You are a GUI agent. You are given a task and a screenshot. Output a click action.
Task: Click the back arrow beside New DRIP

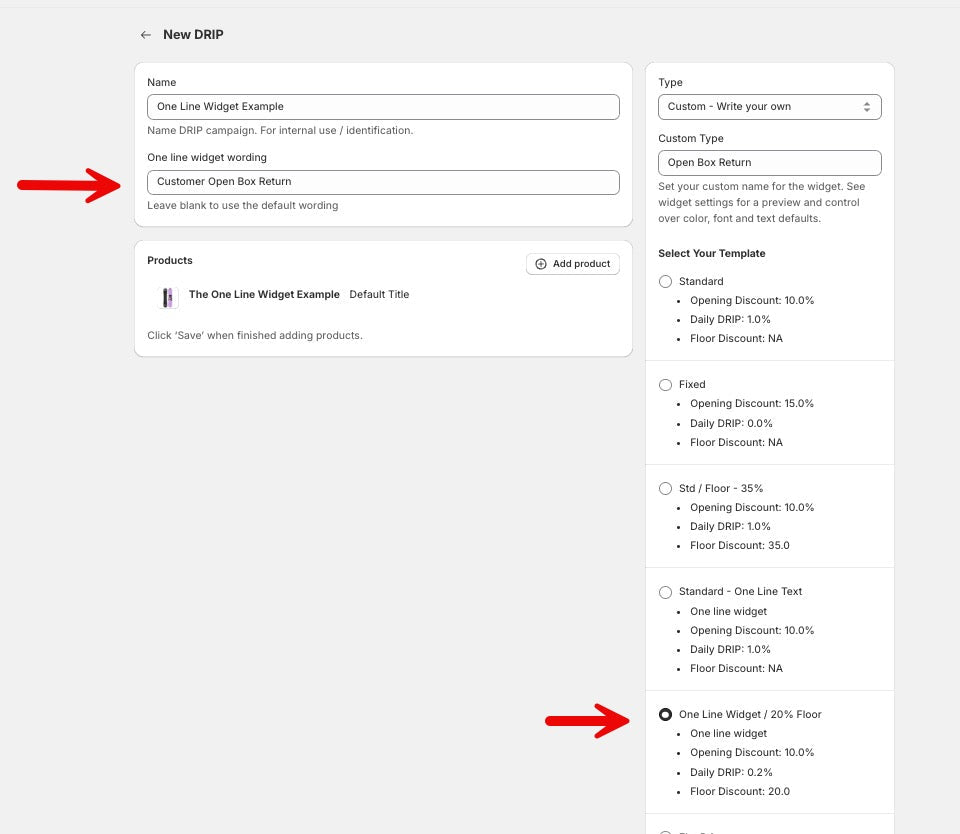tap(146, 35)
